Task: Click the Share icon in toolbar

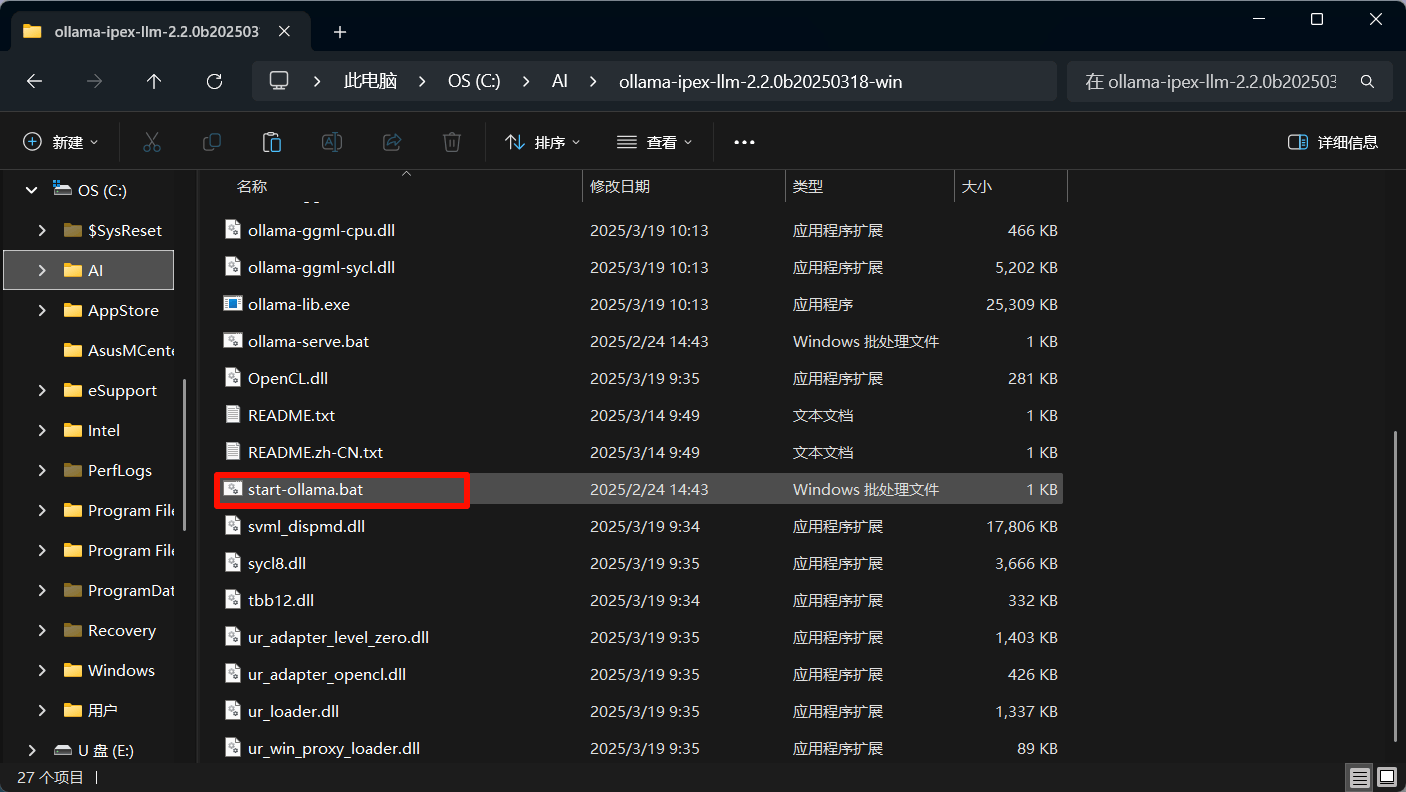Action: [392, 142]
